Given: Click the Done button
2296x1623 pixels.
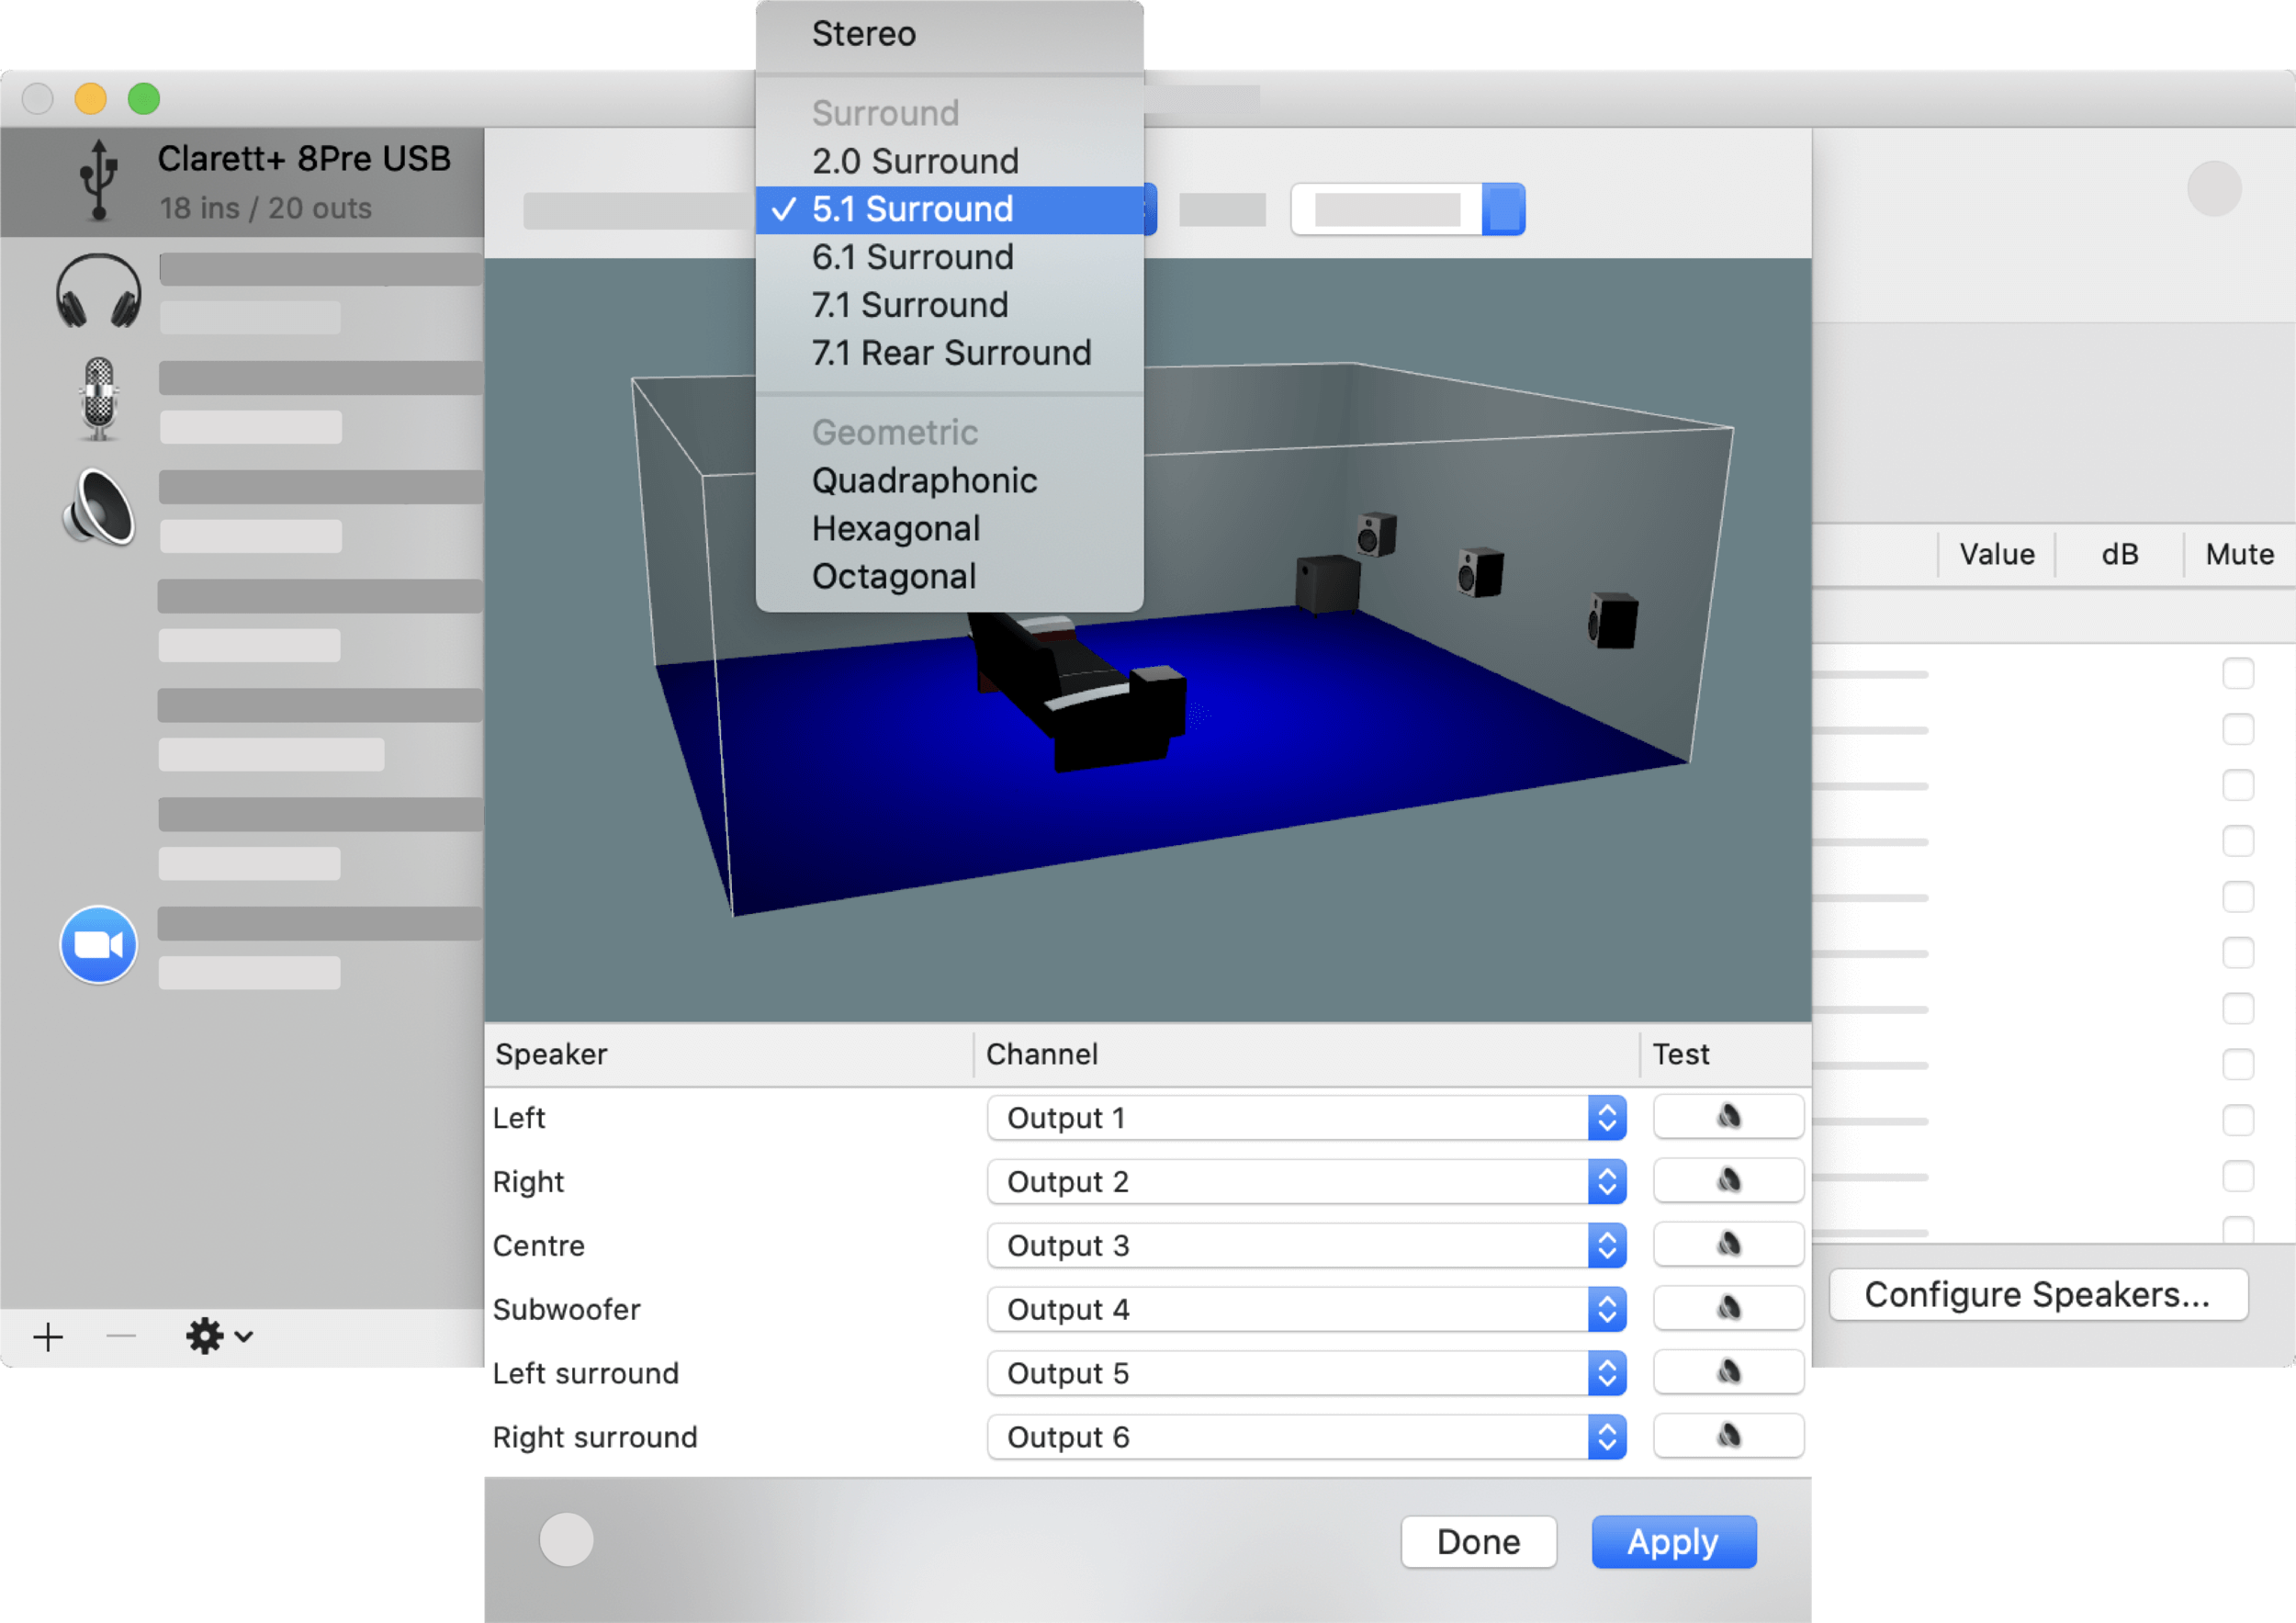Looking at the screenshot, I should [x=1478, y=1542].
